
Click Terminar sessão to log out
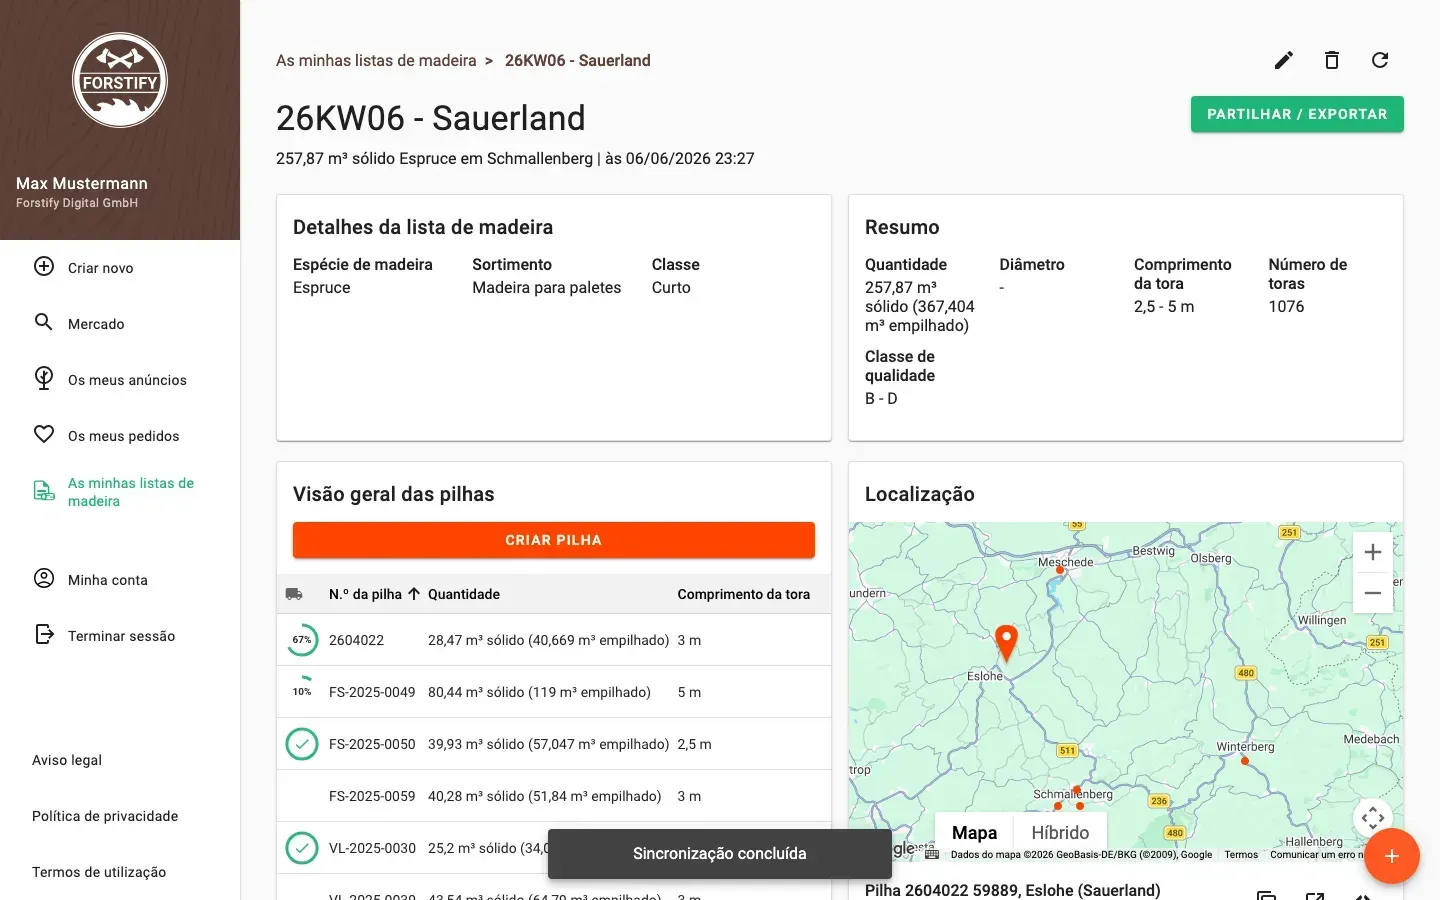(120, 636)
